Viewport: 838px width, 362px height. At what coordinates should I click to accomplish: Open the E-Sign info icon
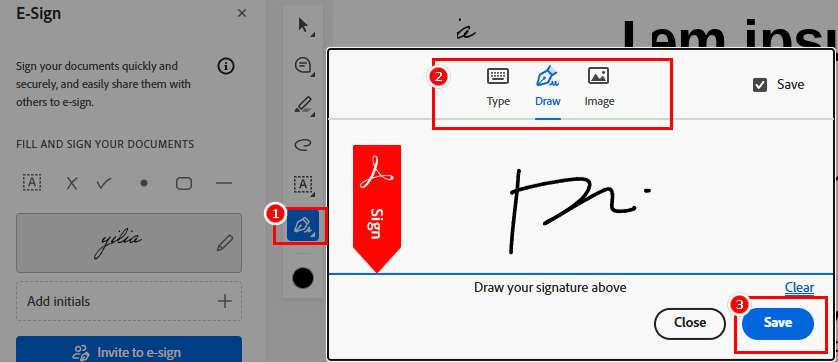(x=226, y=67)
